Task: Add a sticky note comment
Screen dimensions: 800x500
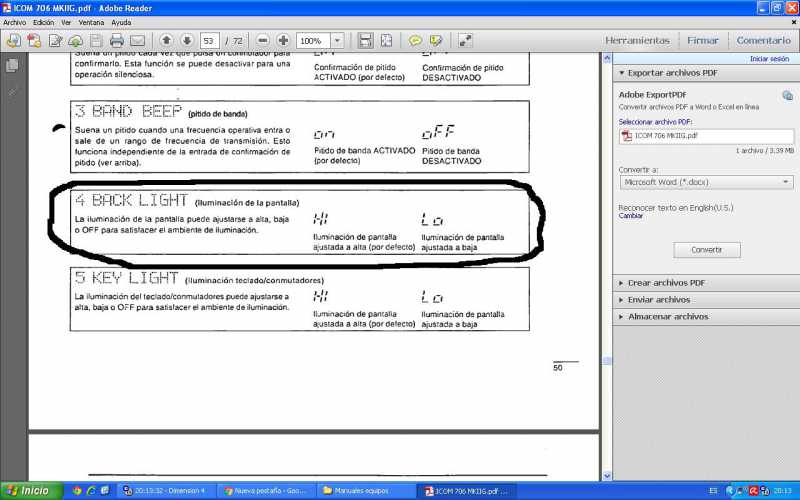Action: tap(415, 41)
